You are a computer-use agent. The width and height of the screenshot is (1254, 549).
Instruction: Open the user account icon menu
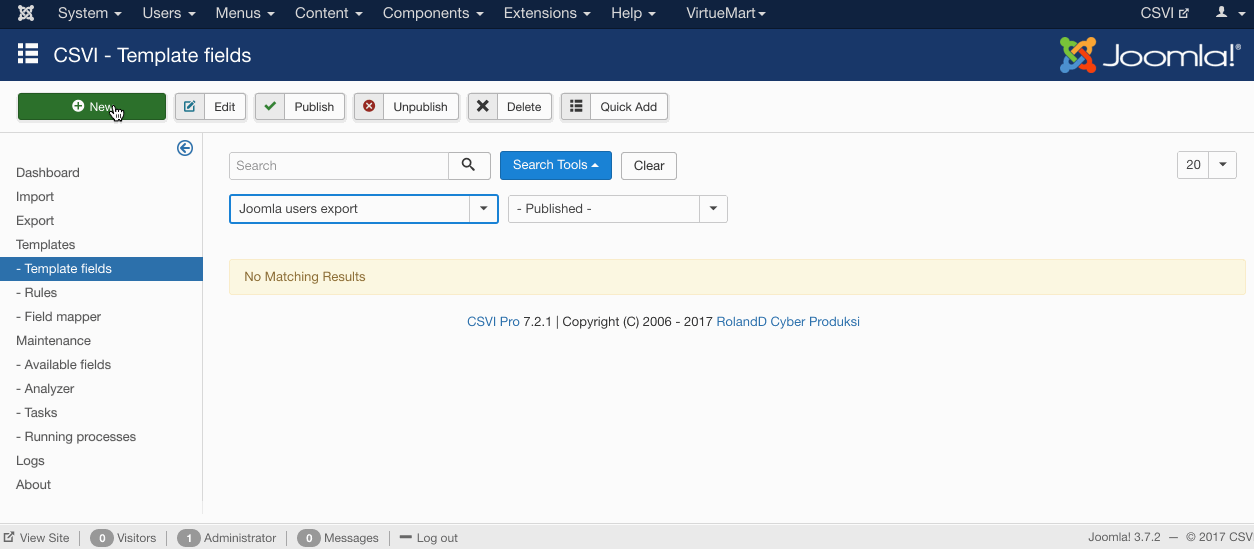tap(1227, 13)
